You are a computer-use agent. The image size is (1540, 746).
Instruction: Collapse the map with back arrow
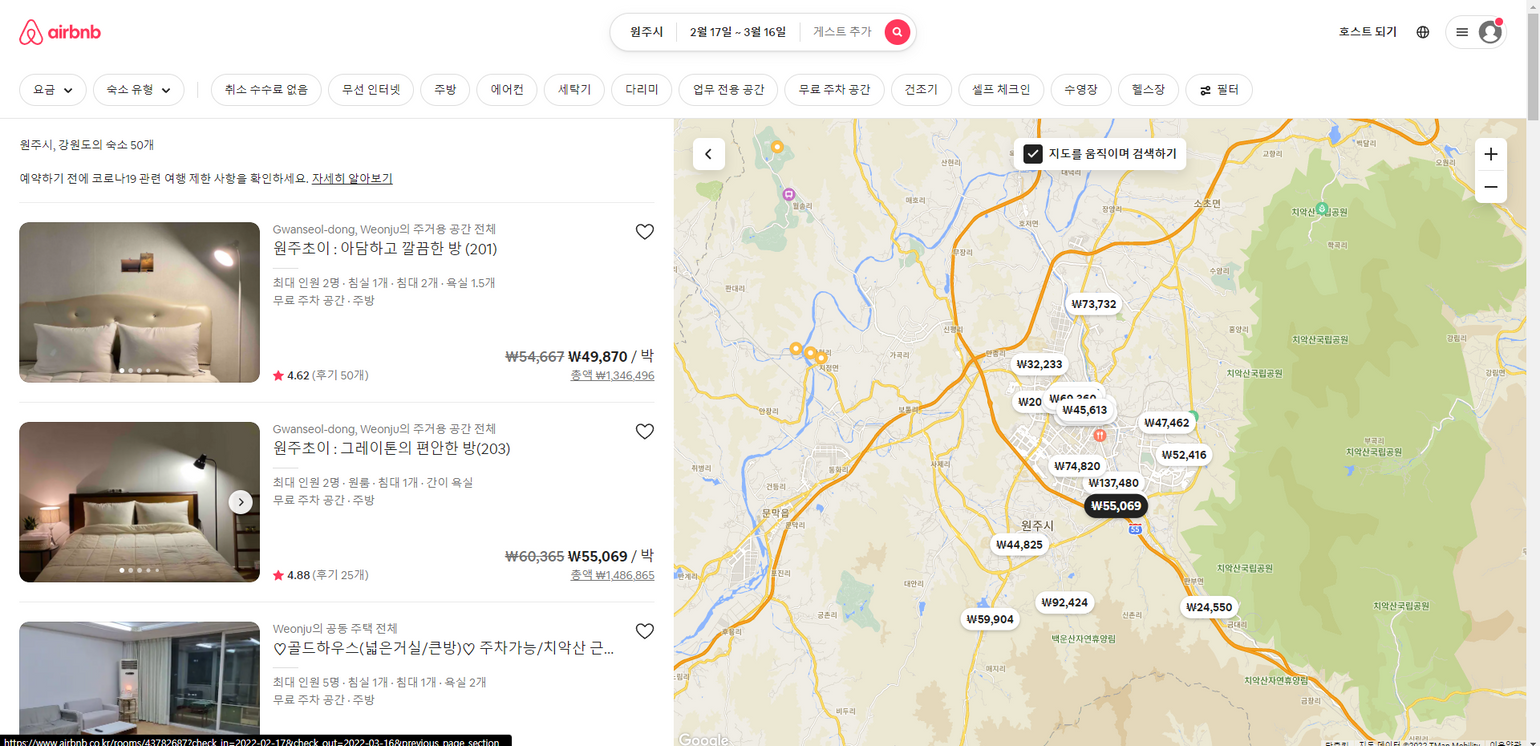click(709, 154)
